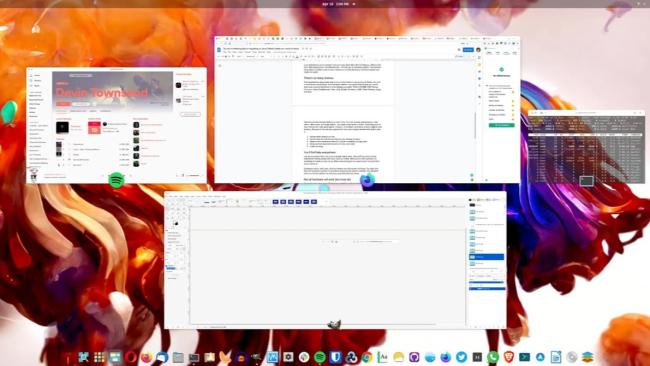Open the dark square H dock icon
650x366 pixels.
pyautogui.click(x=477, y=357)
